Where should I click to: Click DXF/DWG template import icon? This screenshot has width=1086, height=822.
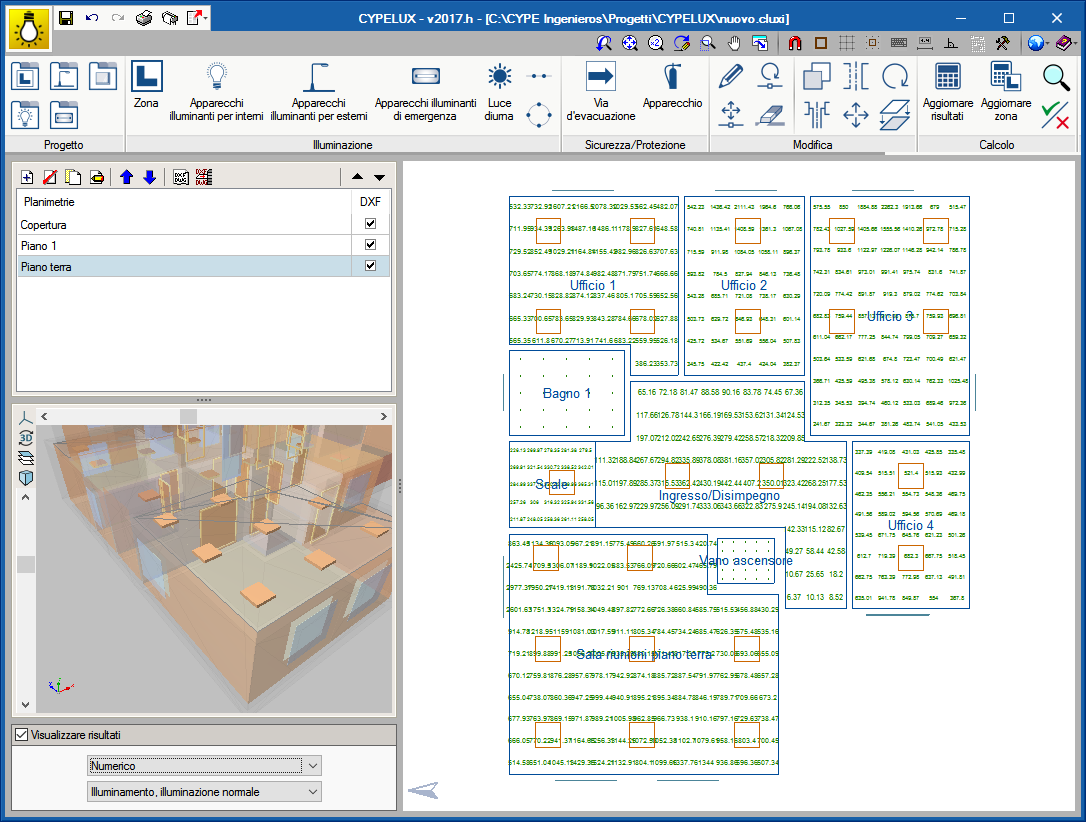coord(181,177)
